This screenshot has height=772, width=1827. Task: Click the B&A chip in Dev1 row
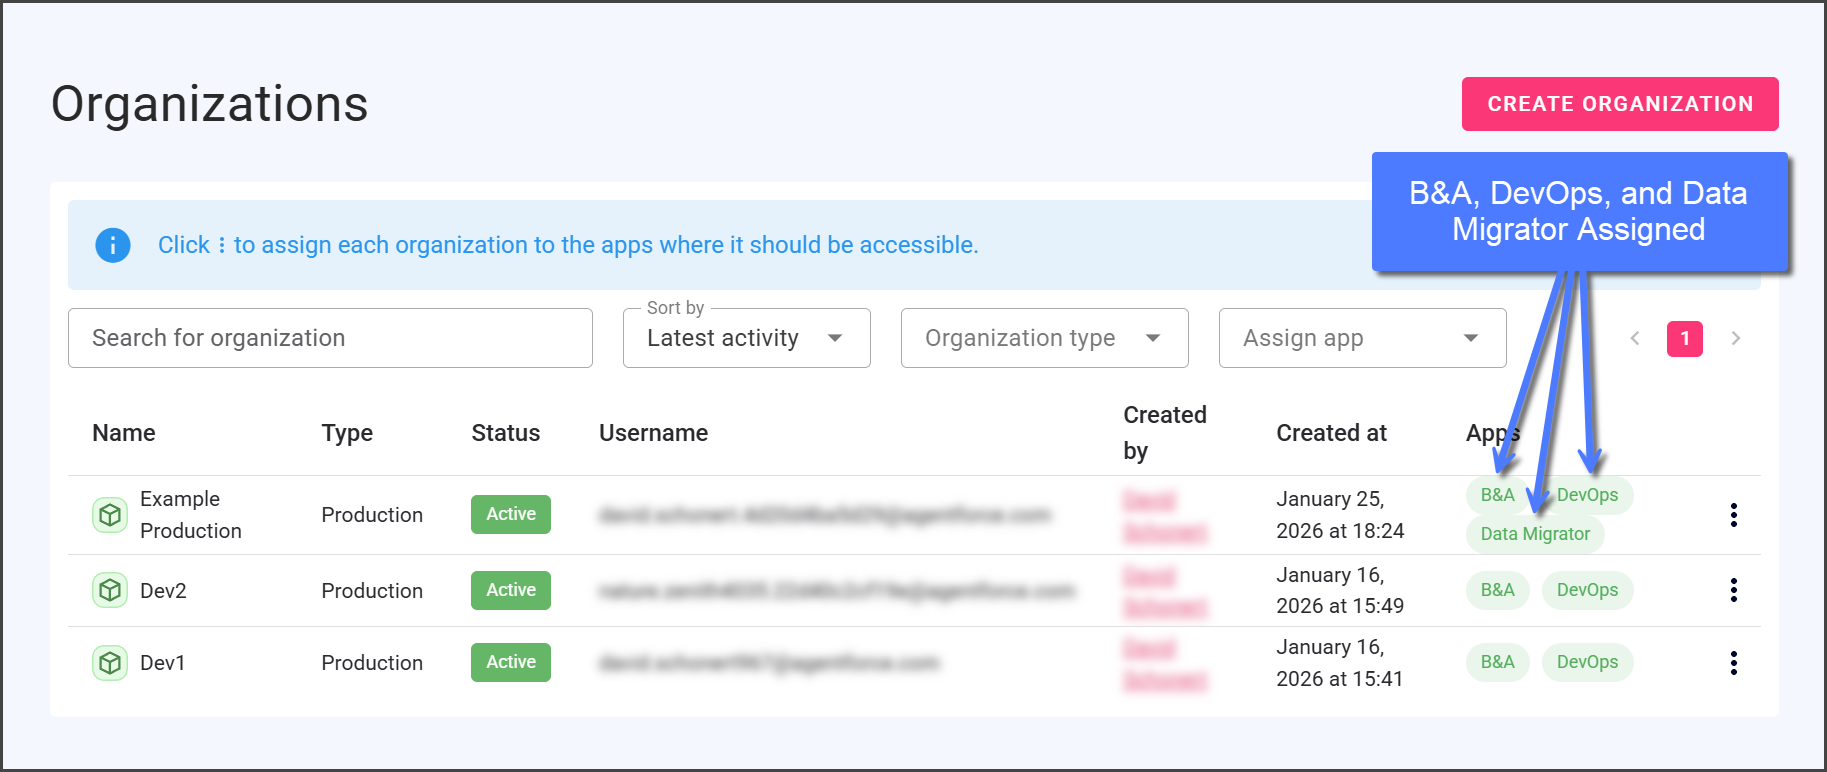pos(1497,662)
